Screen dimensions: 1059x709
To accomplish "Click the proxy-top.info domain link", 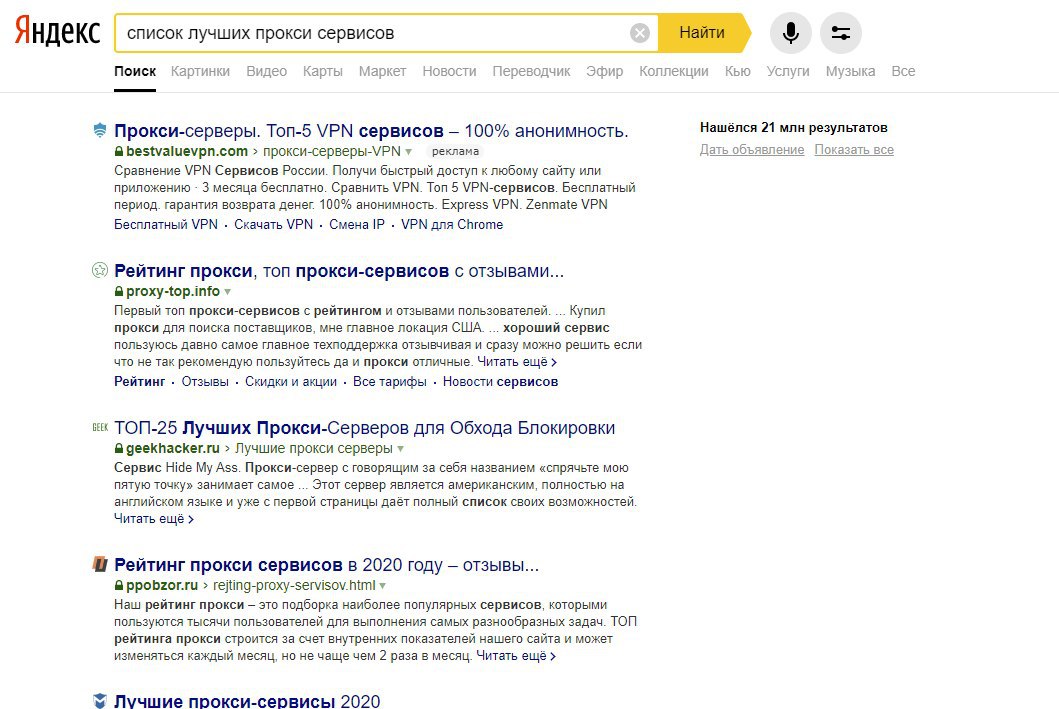I will point(173,292).
